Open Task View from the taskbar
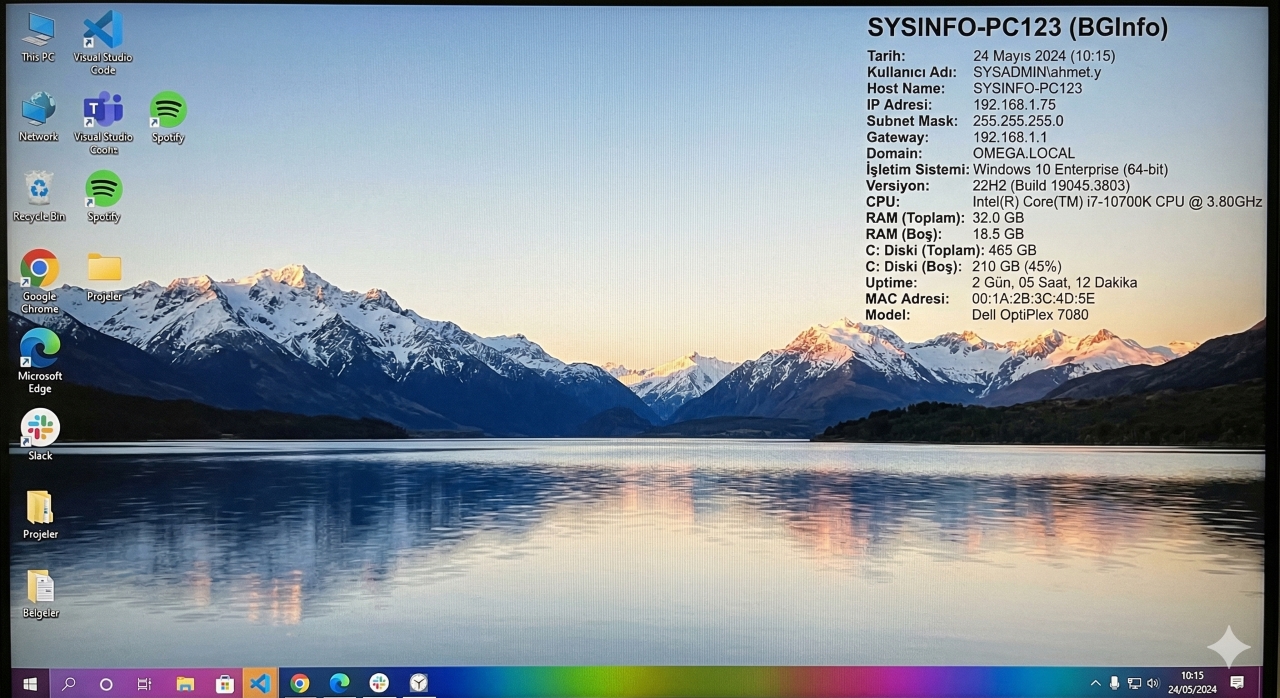 [145, 683]
